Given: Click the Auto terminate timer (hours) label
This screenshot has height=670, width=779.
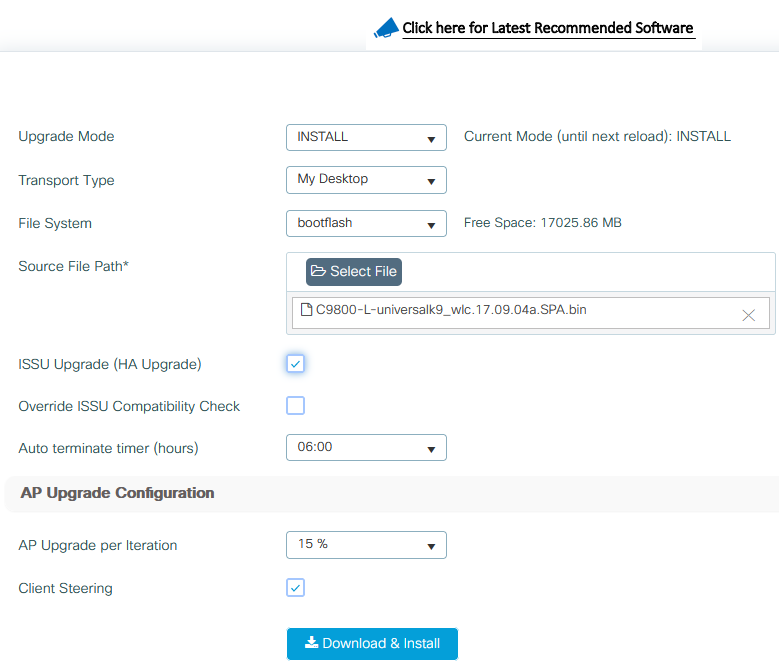Looking at the screenshot, I should click(108, 448).
